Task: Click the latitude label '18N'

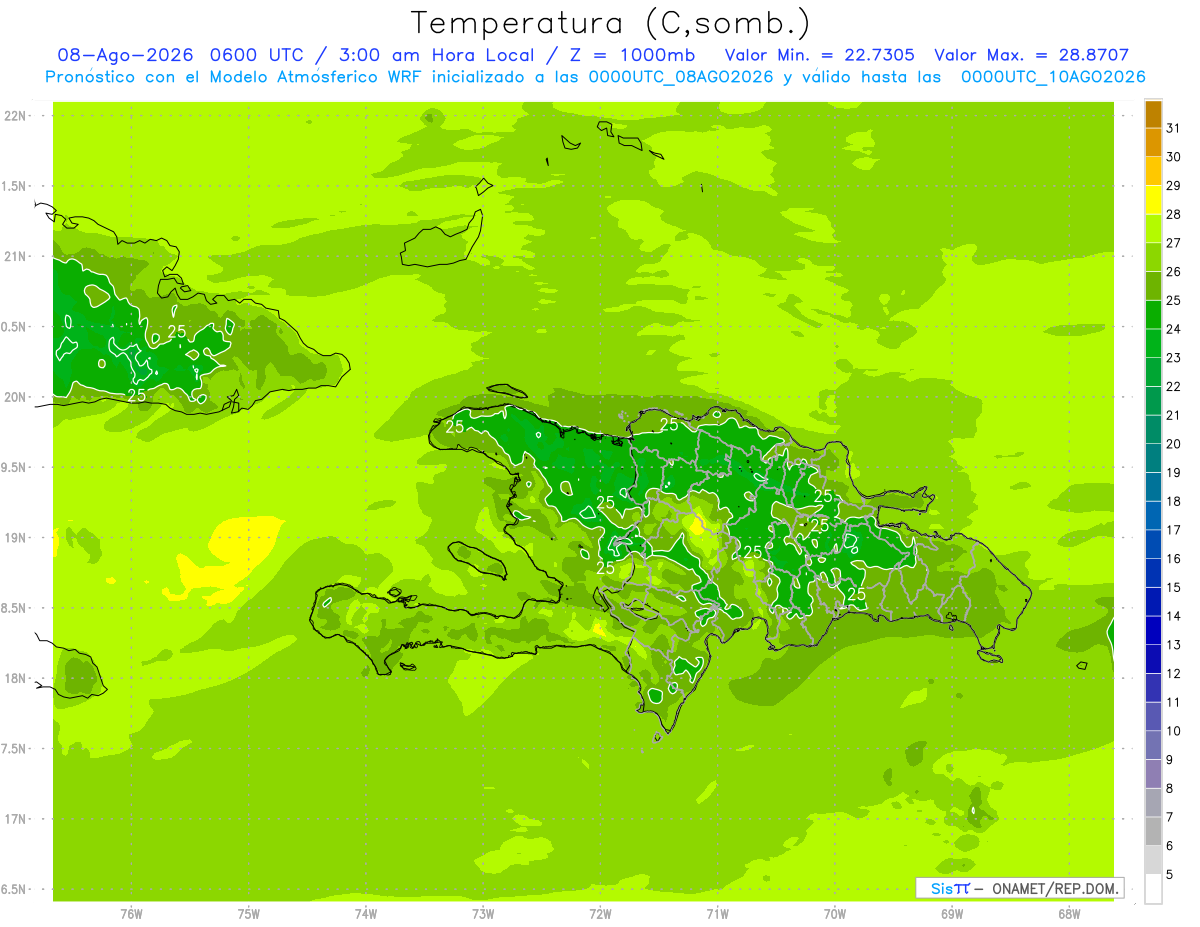Action: pyautogui.click(x=15, y=678)
